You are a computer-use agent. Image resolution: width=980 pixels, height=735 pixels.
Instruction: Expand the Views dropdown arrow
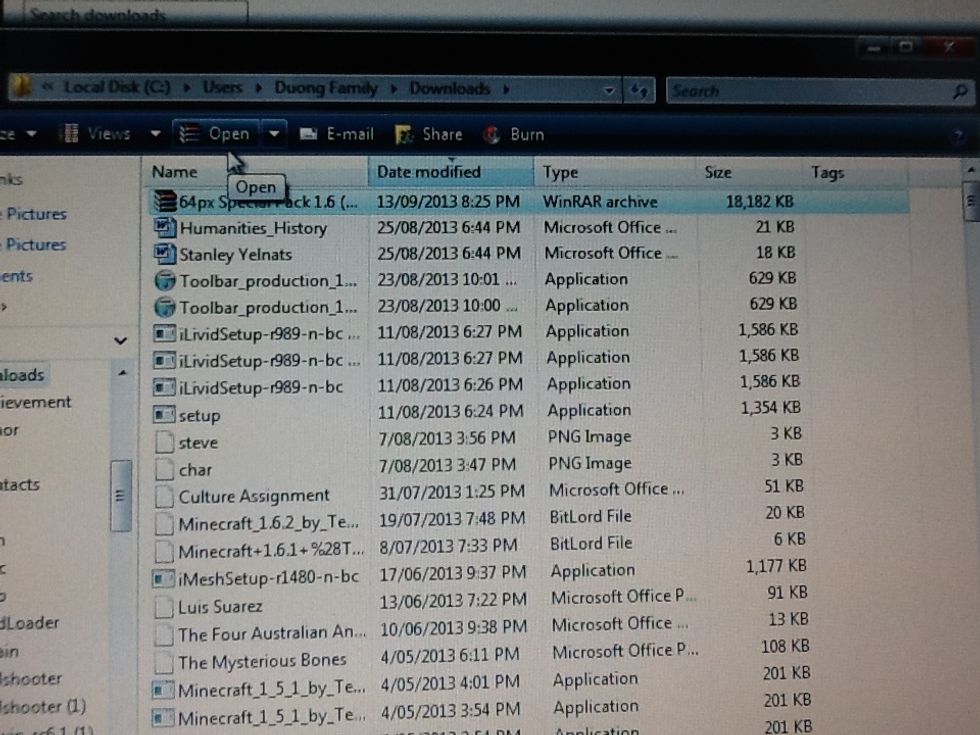(155, 133)
